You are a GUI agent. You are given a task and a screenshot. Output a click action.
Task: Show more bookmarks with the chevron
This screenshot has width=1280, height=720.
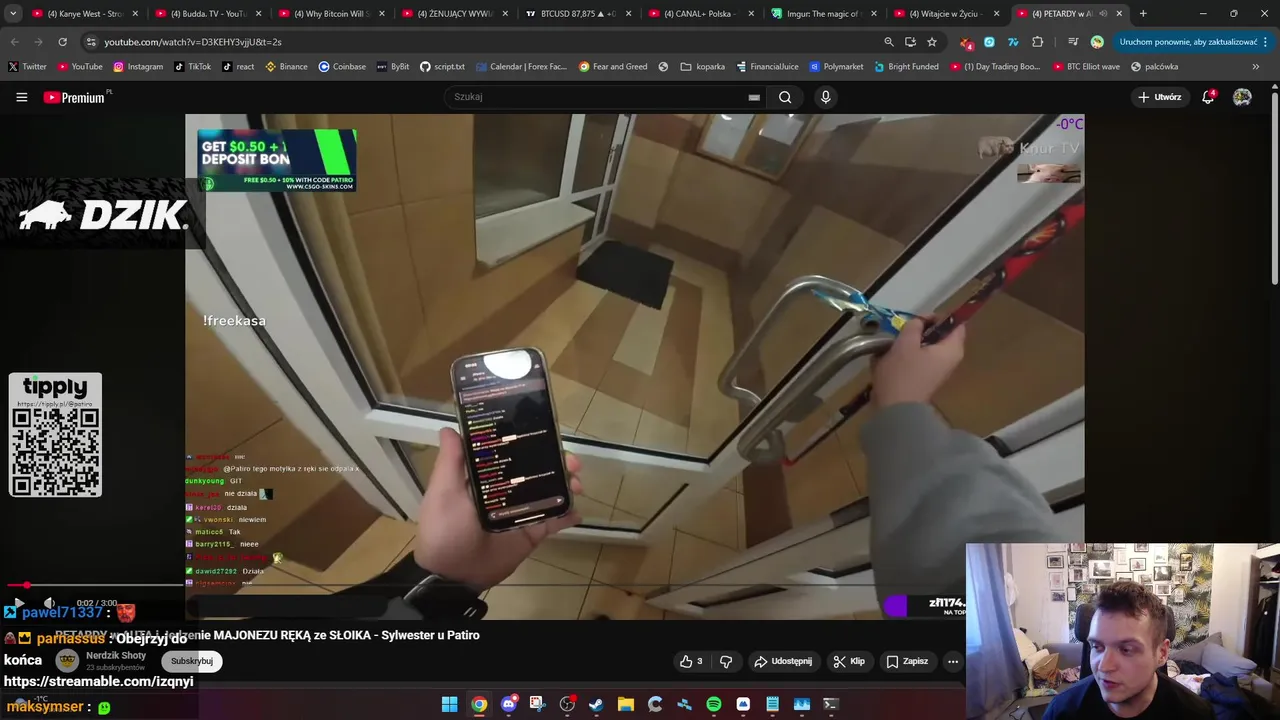pyautogui.click(x=1255, y=67)
